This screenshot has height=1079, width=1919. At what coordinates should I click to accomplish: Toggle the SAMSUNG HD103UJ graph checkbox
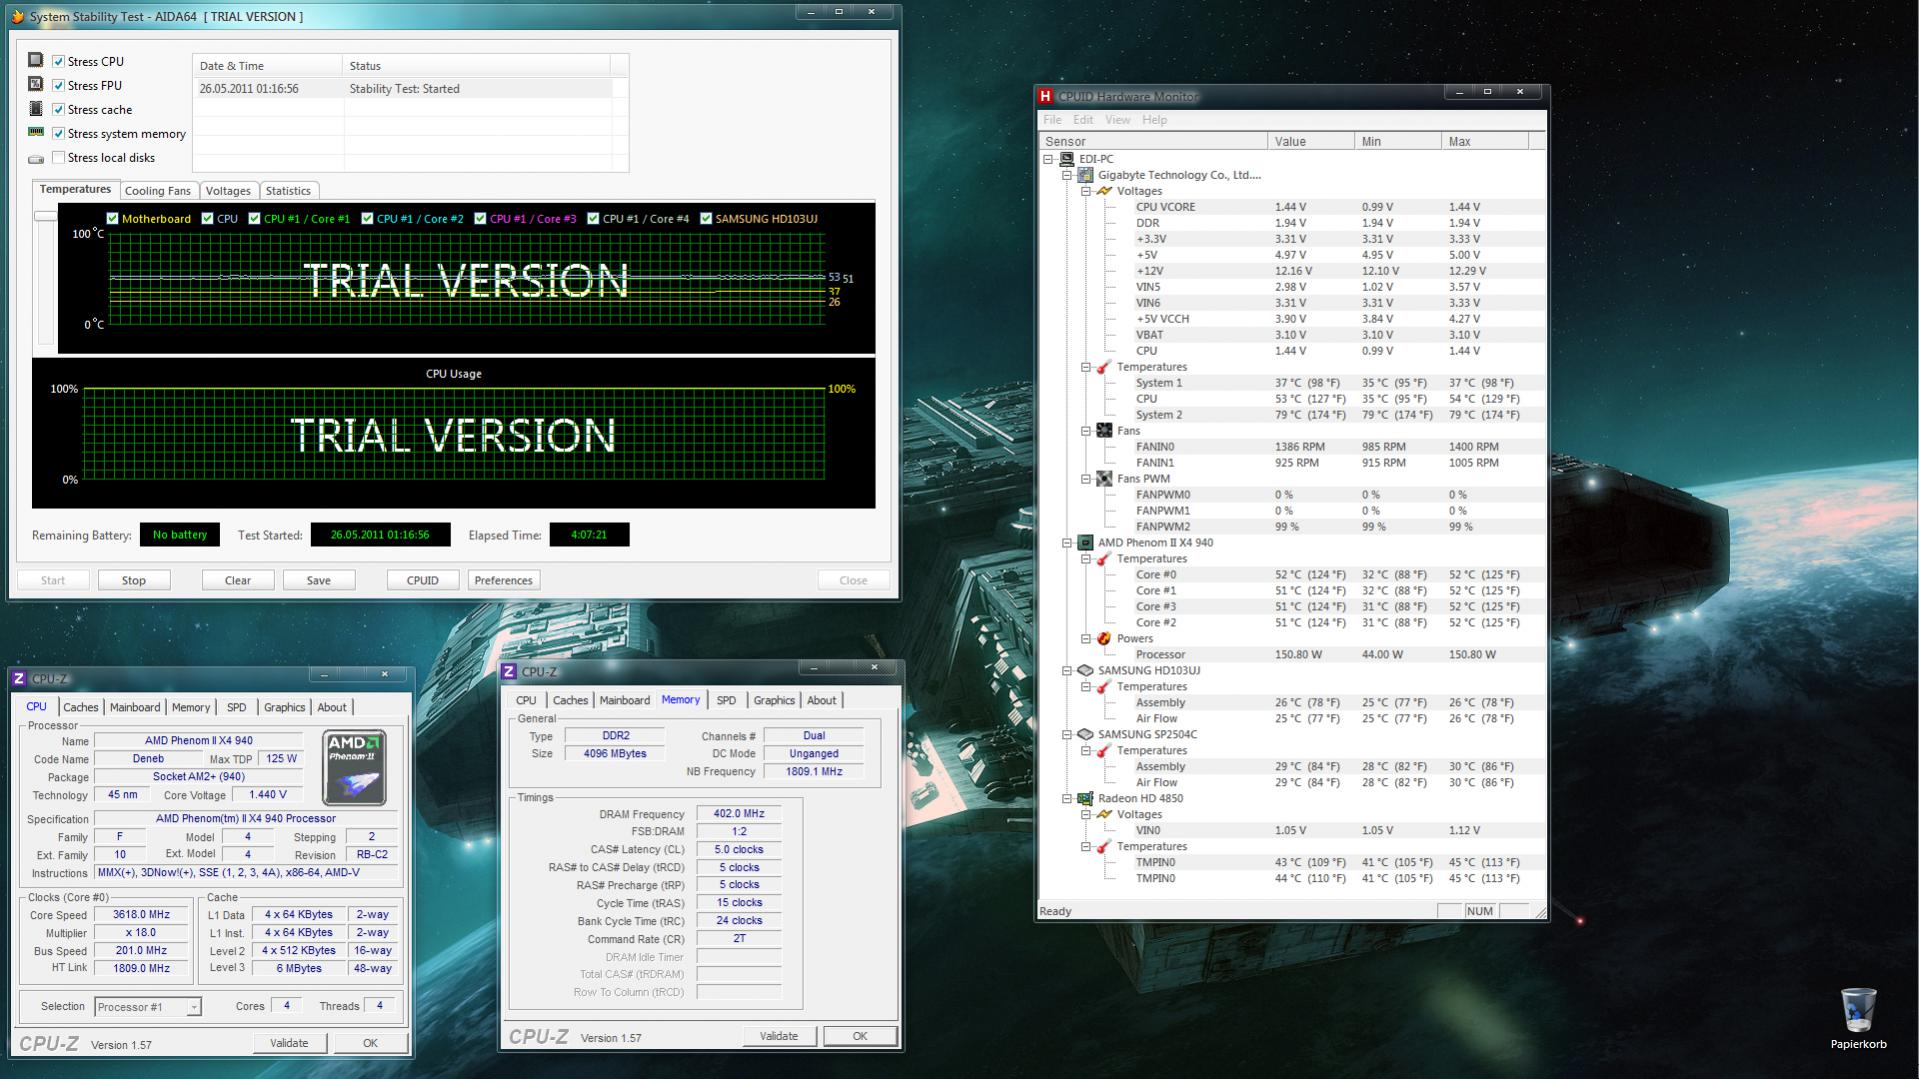coord(706,218)
